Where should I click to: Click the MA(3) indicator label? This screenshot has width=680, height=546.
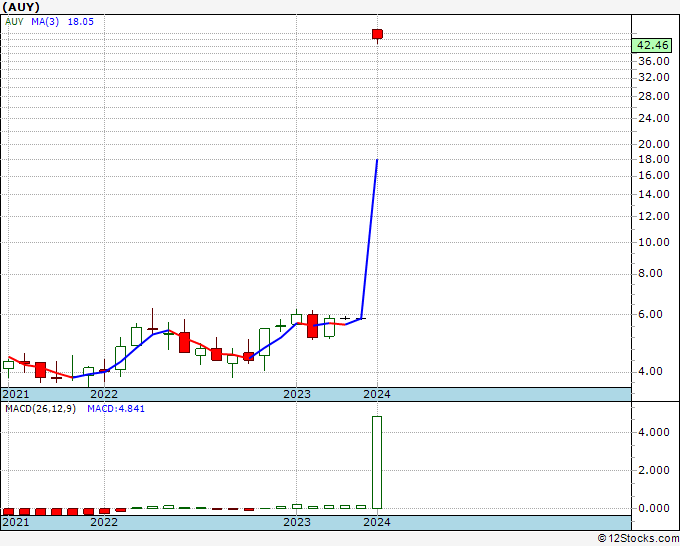pyautogui.click(x=45, y=22)
